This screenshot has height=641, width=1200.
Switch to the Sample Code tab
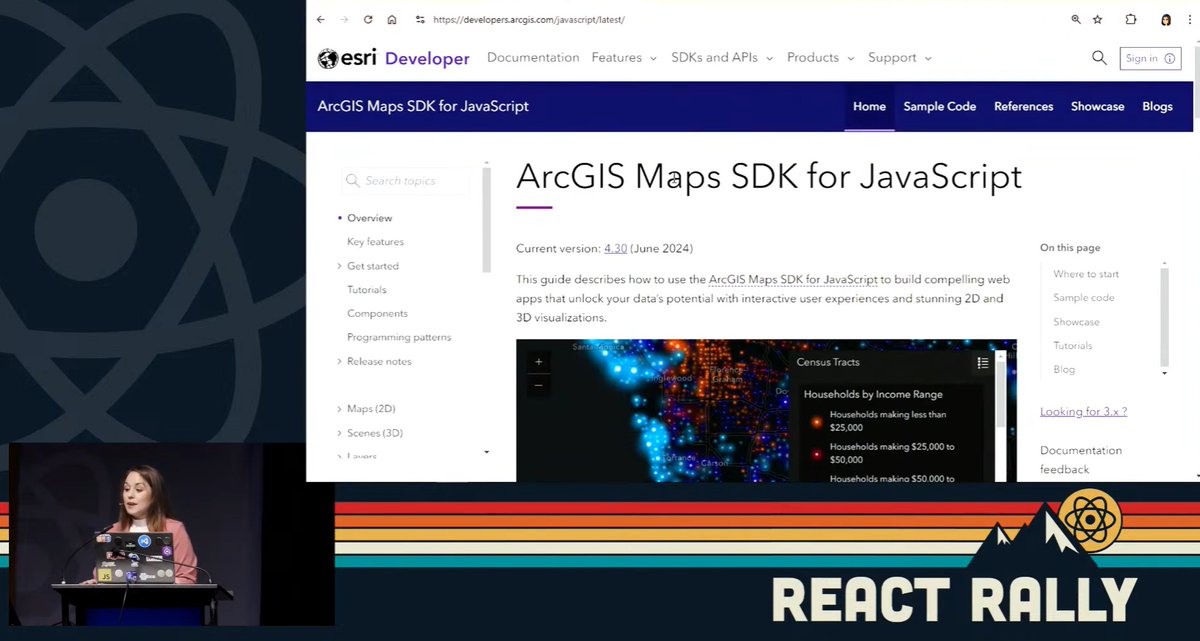coord(940,106)
